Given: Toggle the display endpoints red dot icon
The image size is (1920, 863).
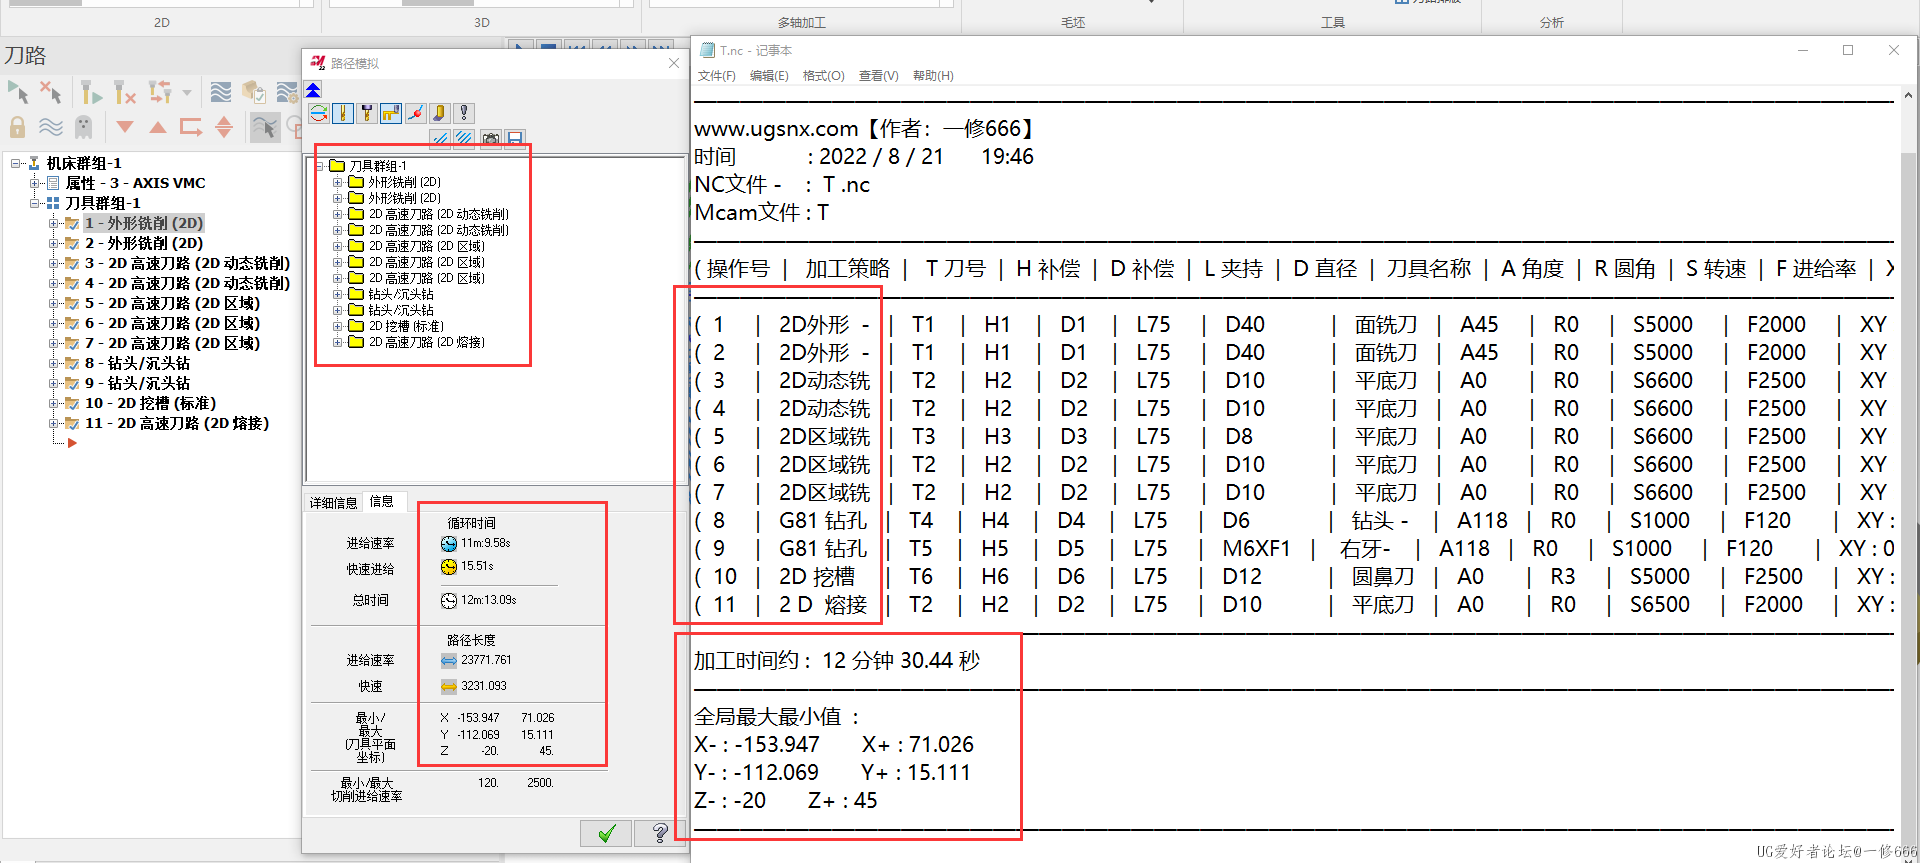Looking at the screenshot, I should 415,113.
